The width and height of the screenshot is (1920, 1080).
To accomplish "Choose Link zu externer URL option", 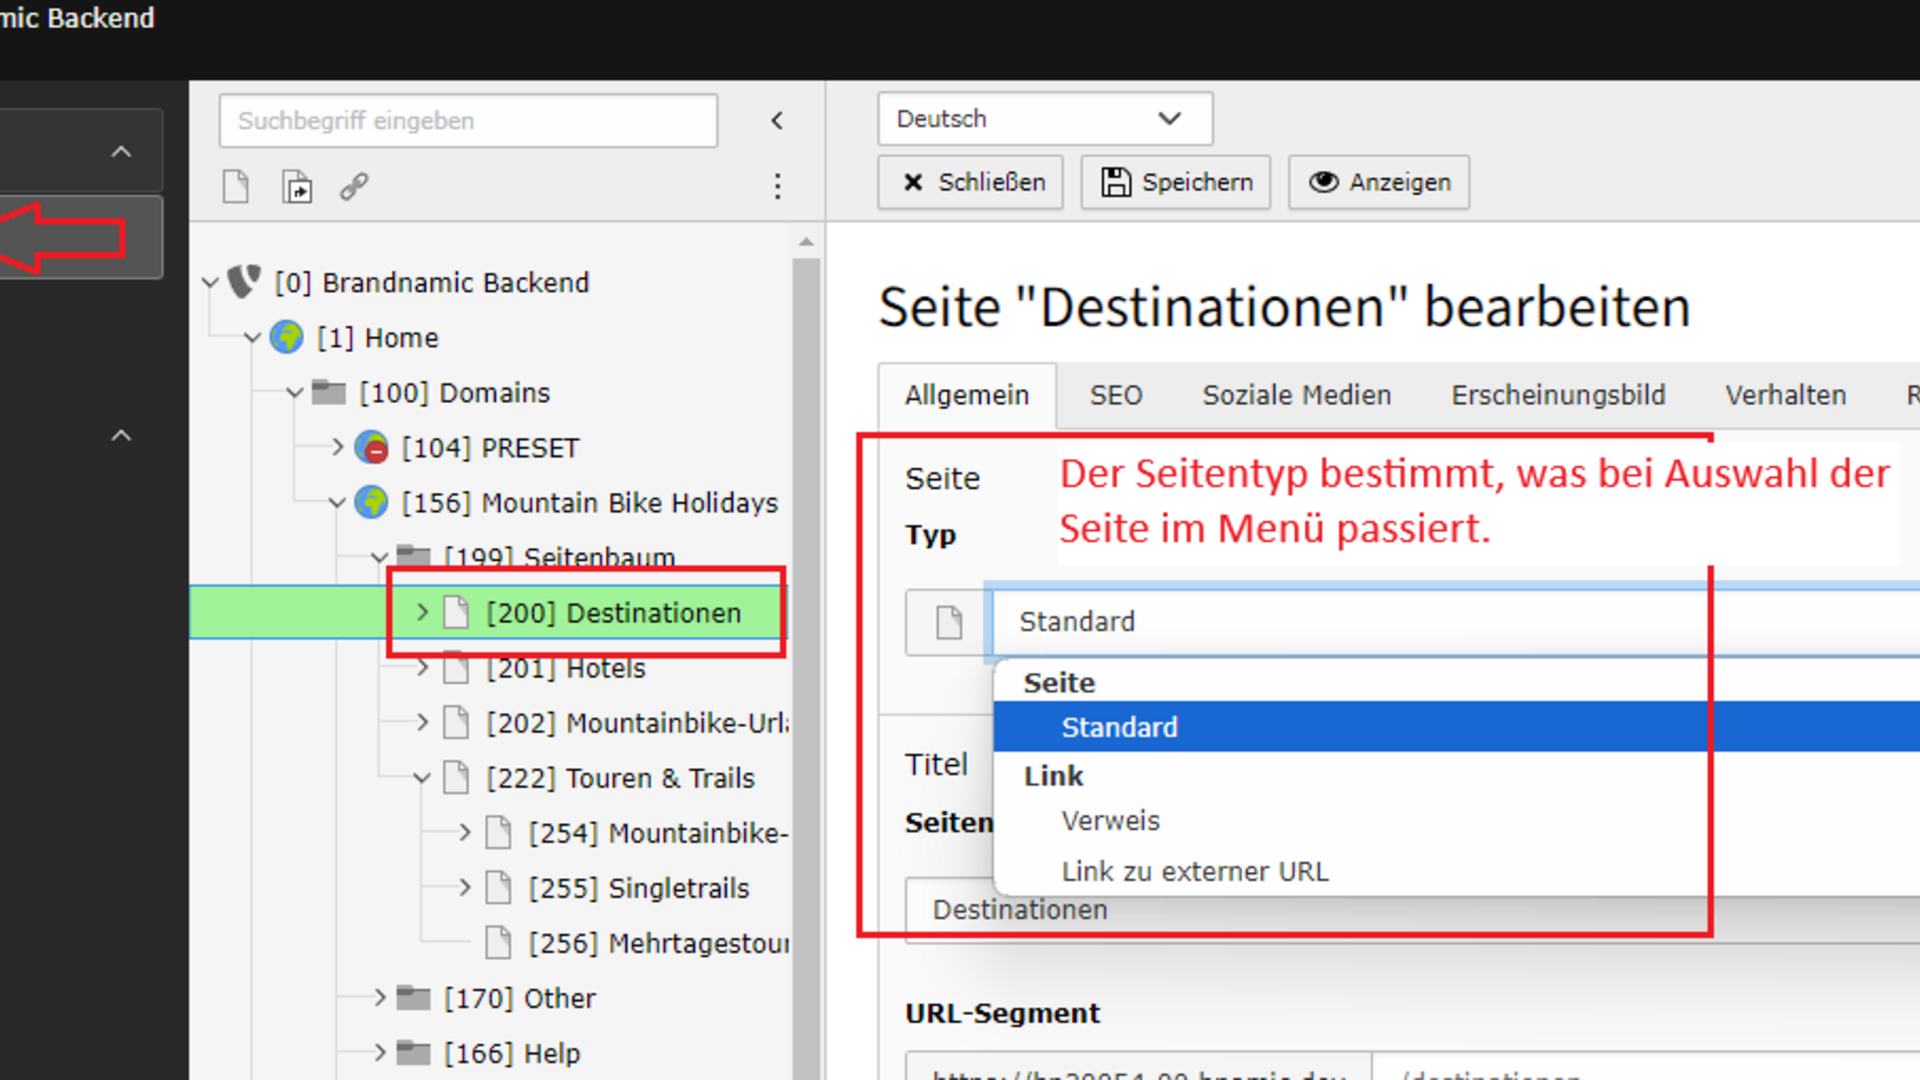I will 1194,872.
